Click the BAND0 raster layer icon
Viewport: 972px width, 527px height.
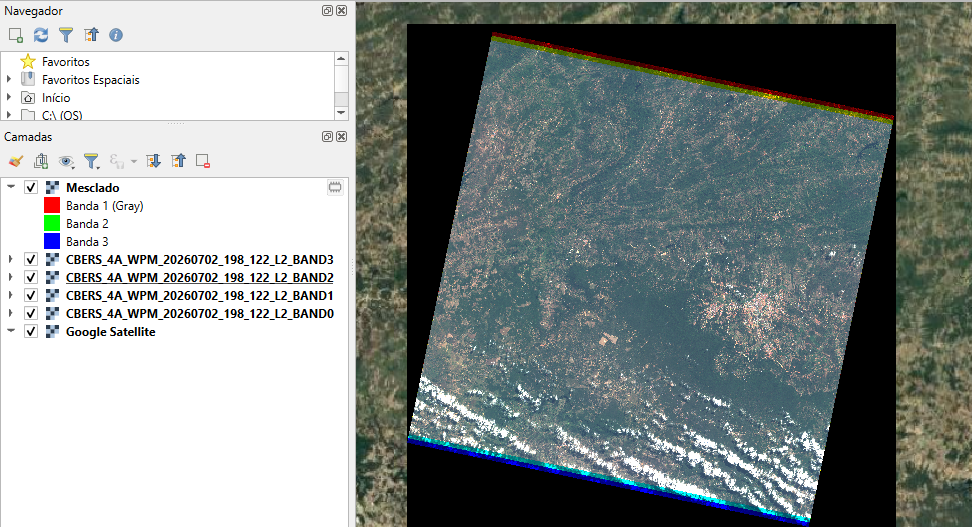[53, 313]
